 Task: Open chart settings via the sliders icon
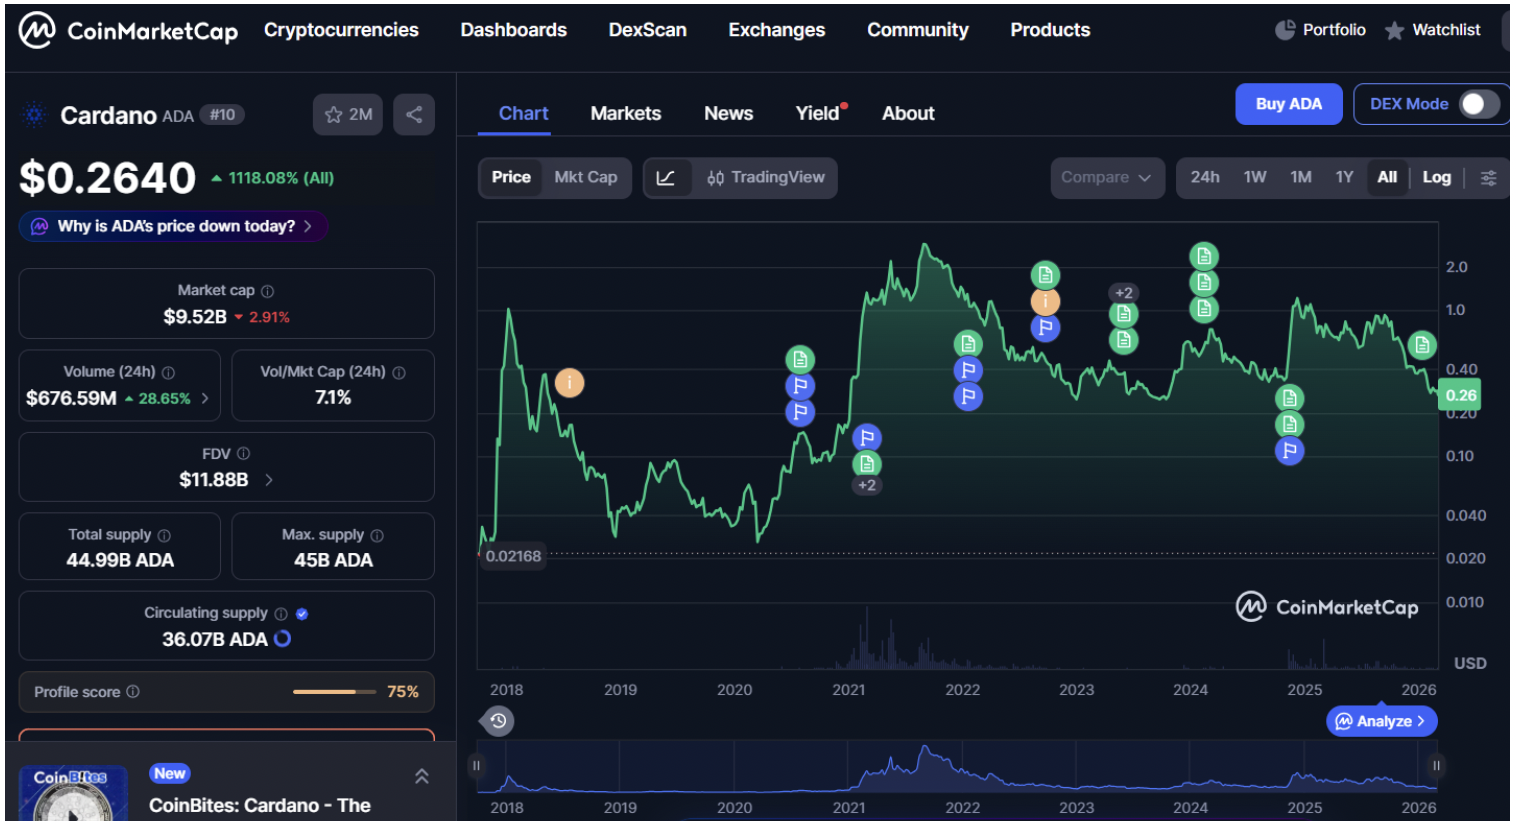[x=1488, y=177]
